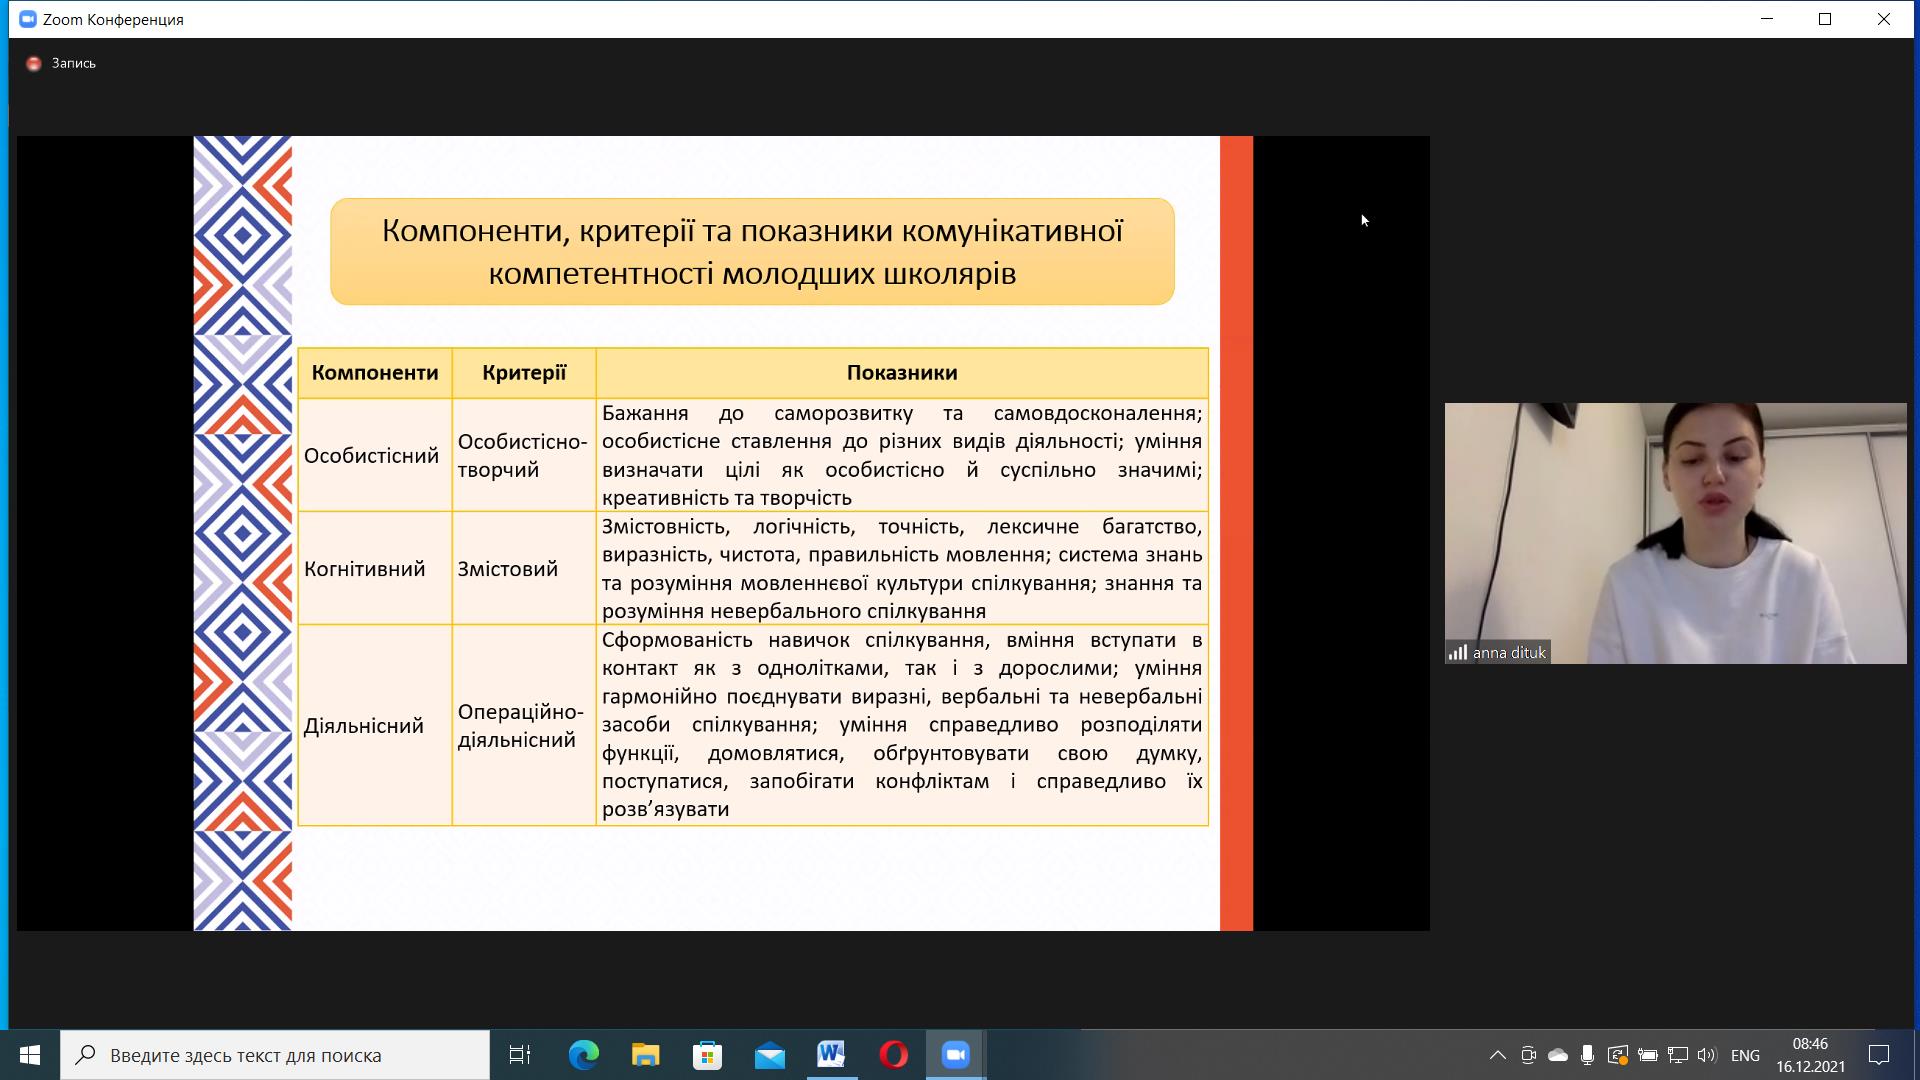Click the microphone tray icon
This screenshot has width=1920, height=1080.
[1587, 1055]
